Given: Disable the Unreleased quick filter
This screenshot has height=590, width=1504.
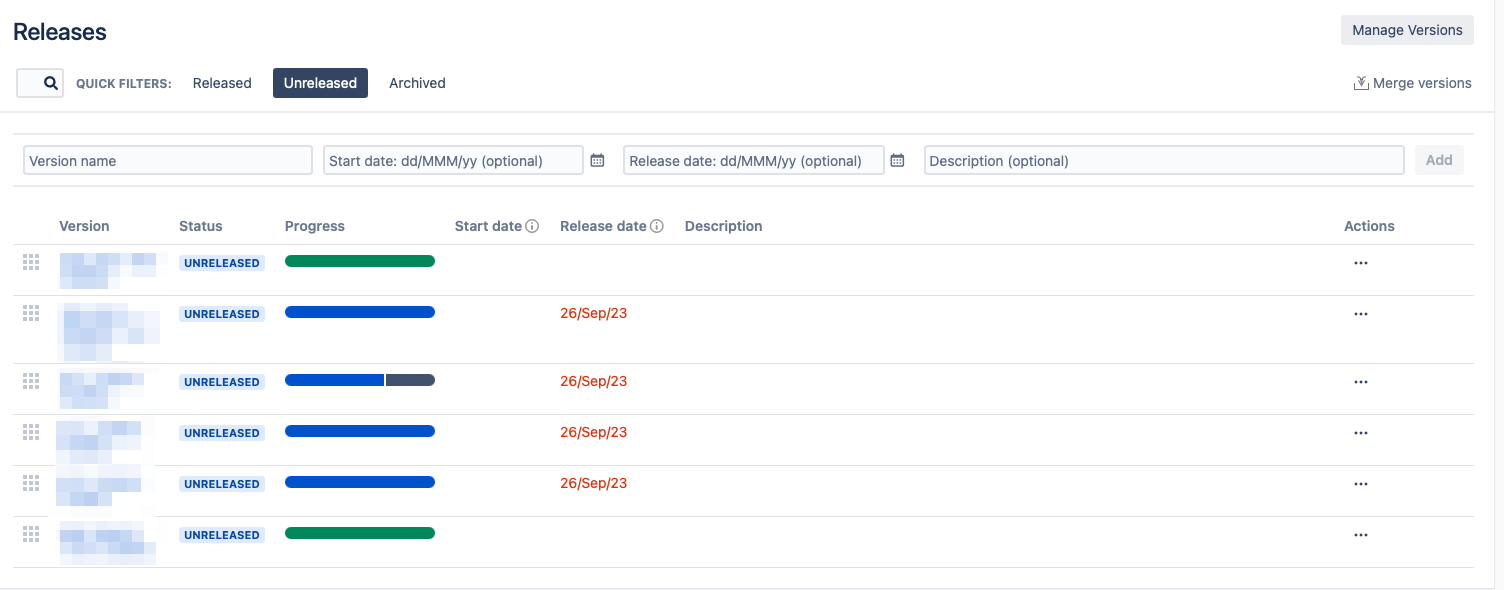Looking at the screenshot, I should click(x=320, y=83).
